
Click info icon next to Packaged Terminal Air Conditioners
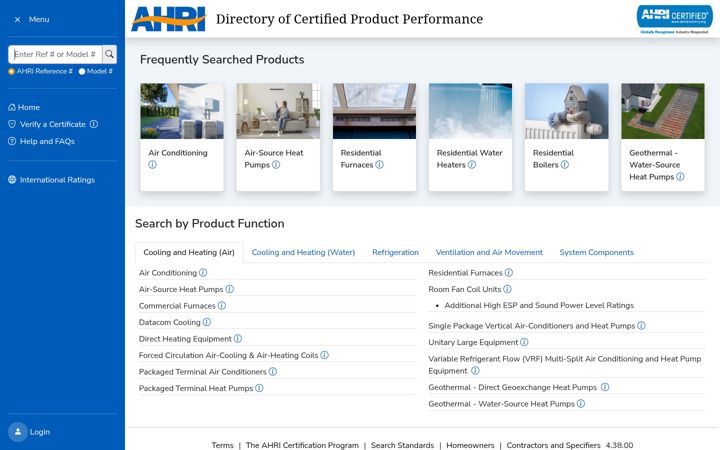coord(272,371)
